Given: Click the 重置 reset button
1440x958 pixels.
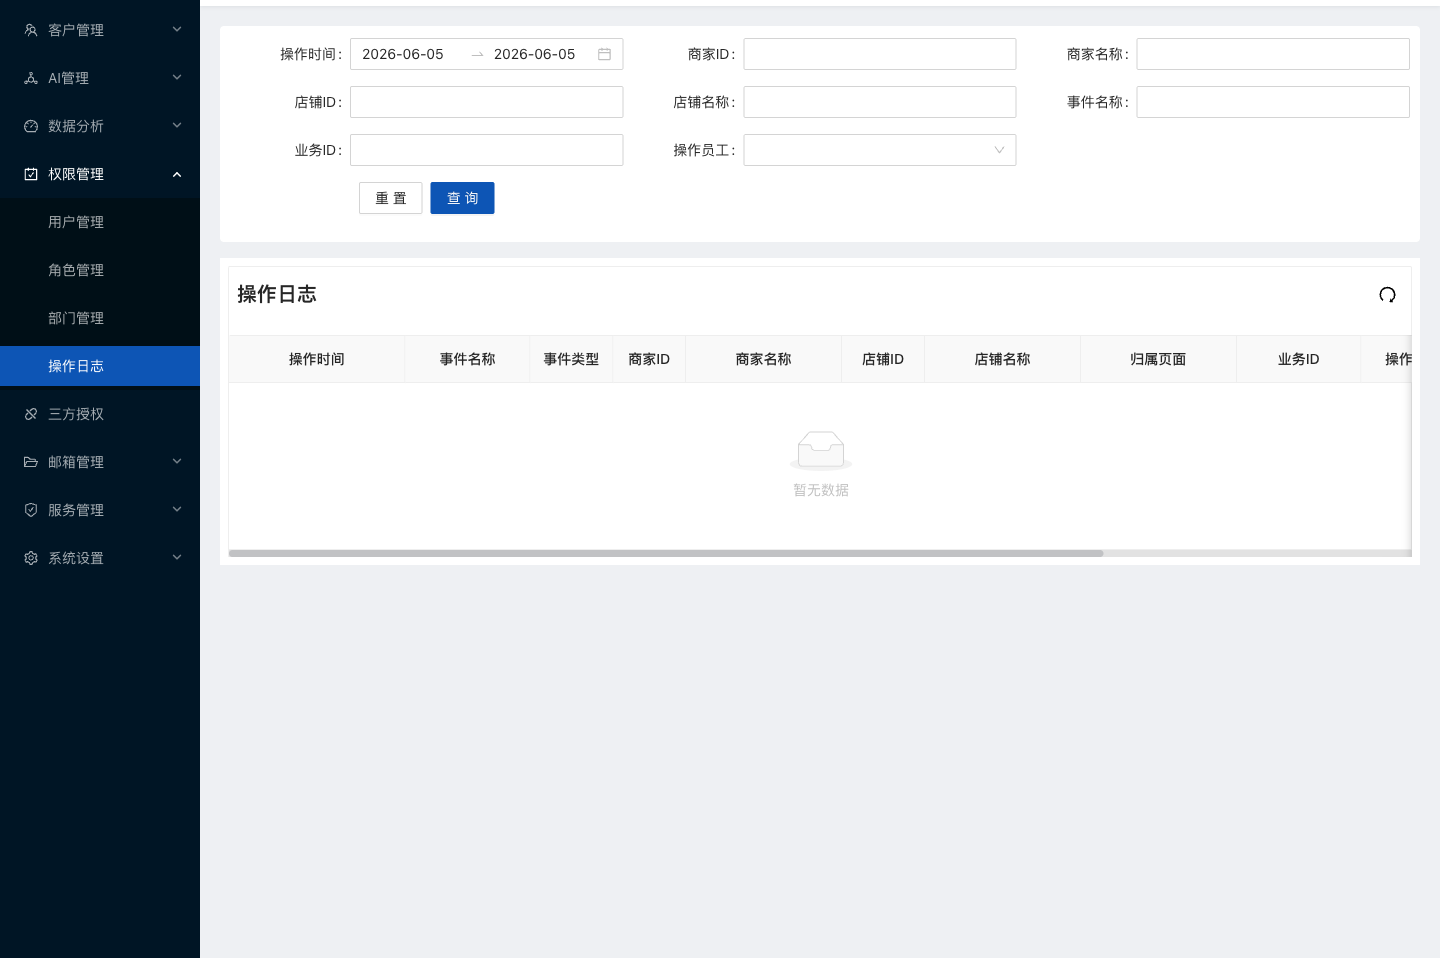Looking at the screenshot, I should pos(391,198).
